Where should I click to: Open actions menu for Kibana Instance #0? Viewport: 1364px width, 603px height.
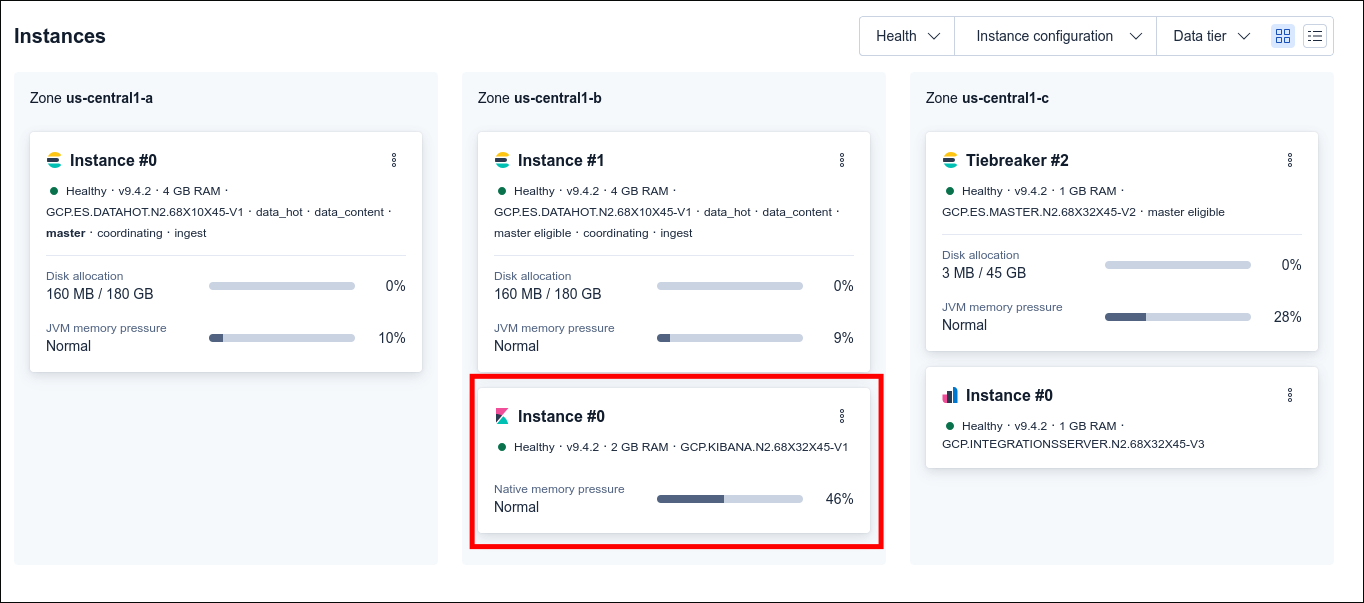pyautogui.click(x=842, y=416)
